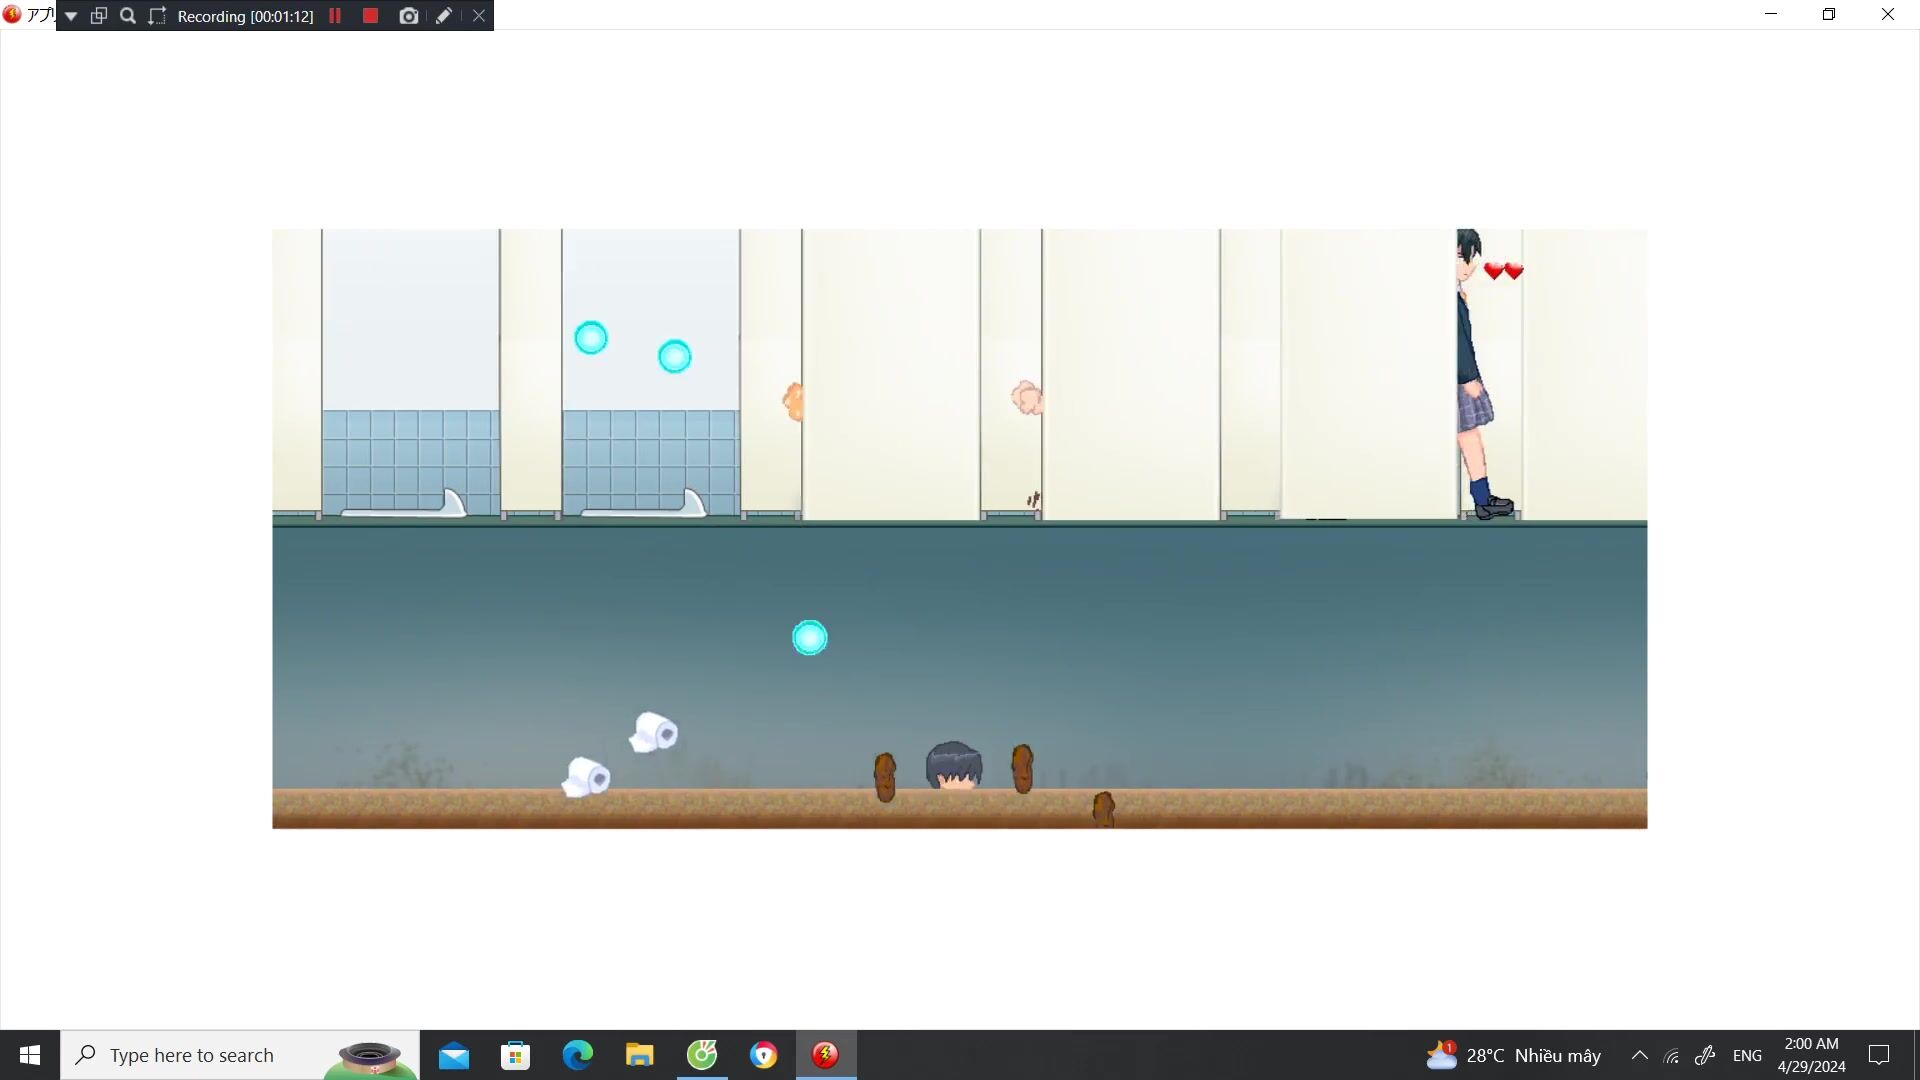This screenshot has height=1080, width=1920.
Task: Click the magnifier zoom icon in recorder bar
Action: click(x=128, y=16)
